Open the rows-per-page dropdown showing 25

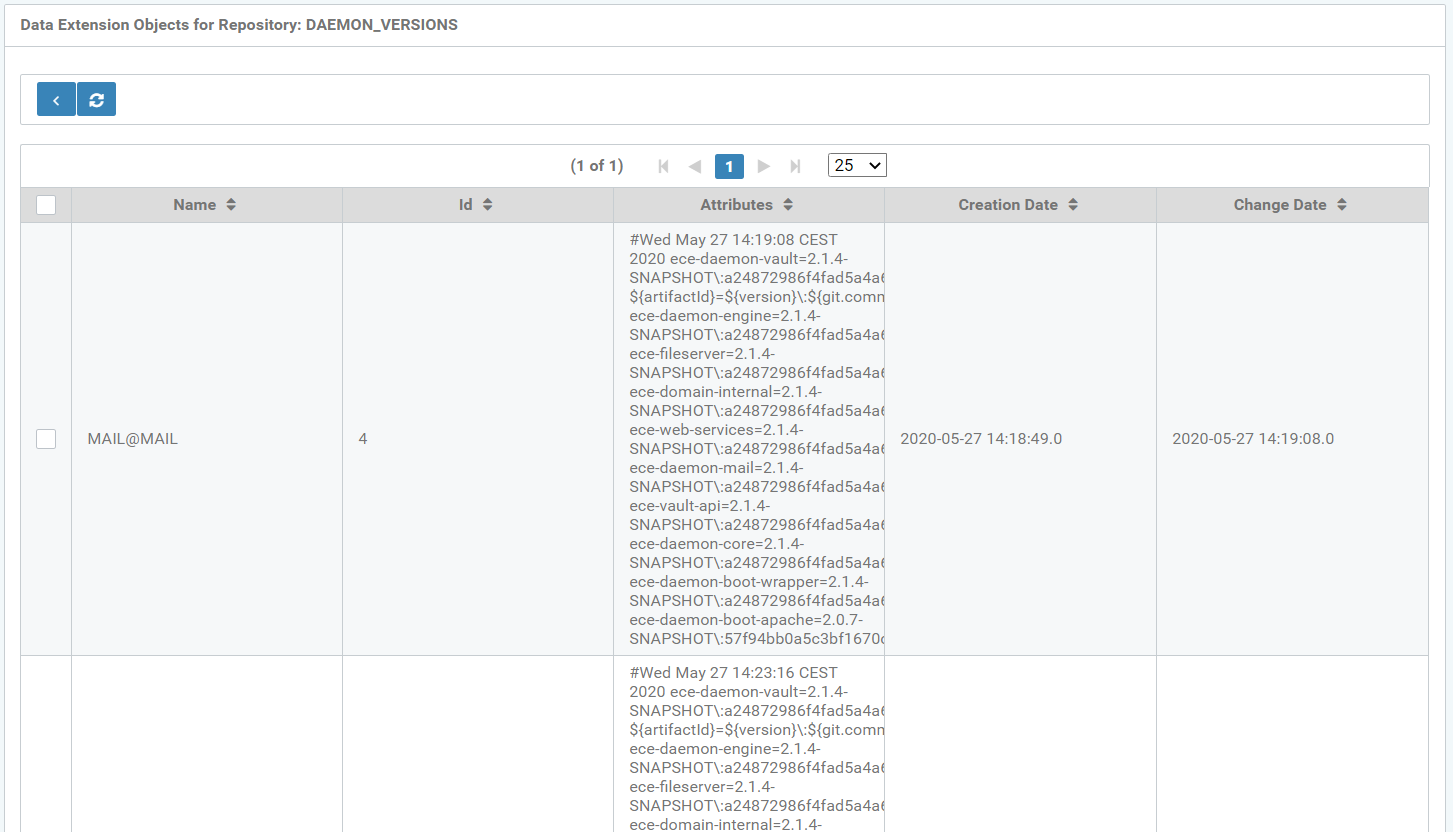pos(857,165)
